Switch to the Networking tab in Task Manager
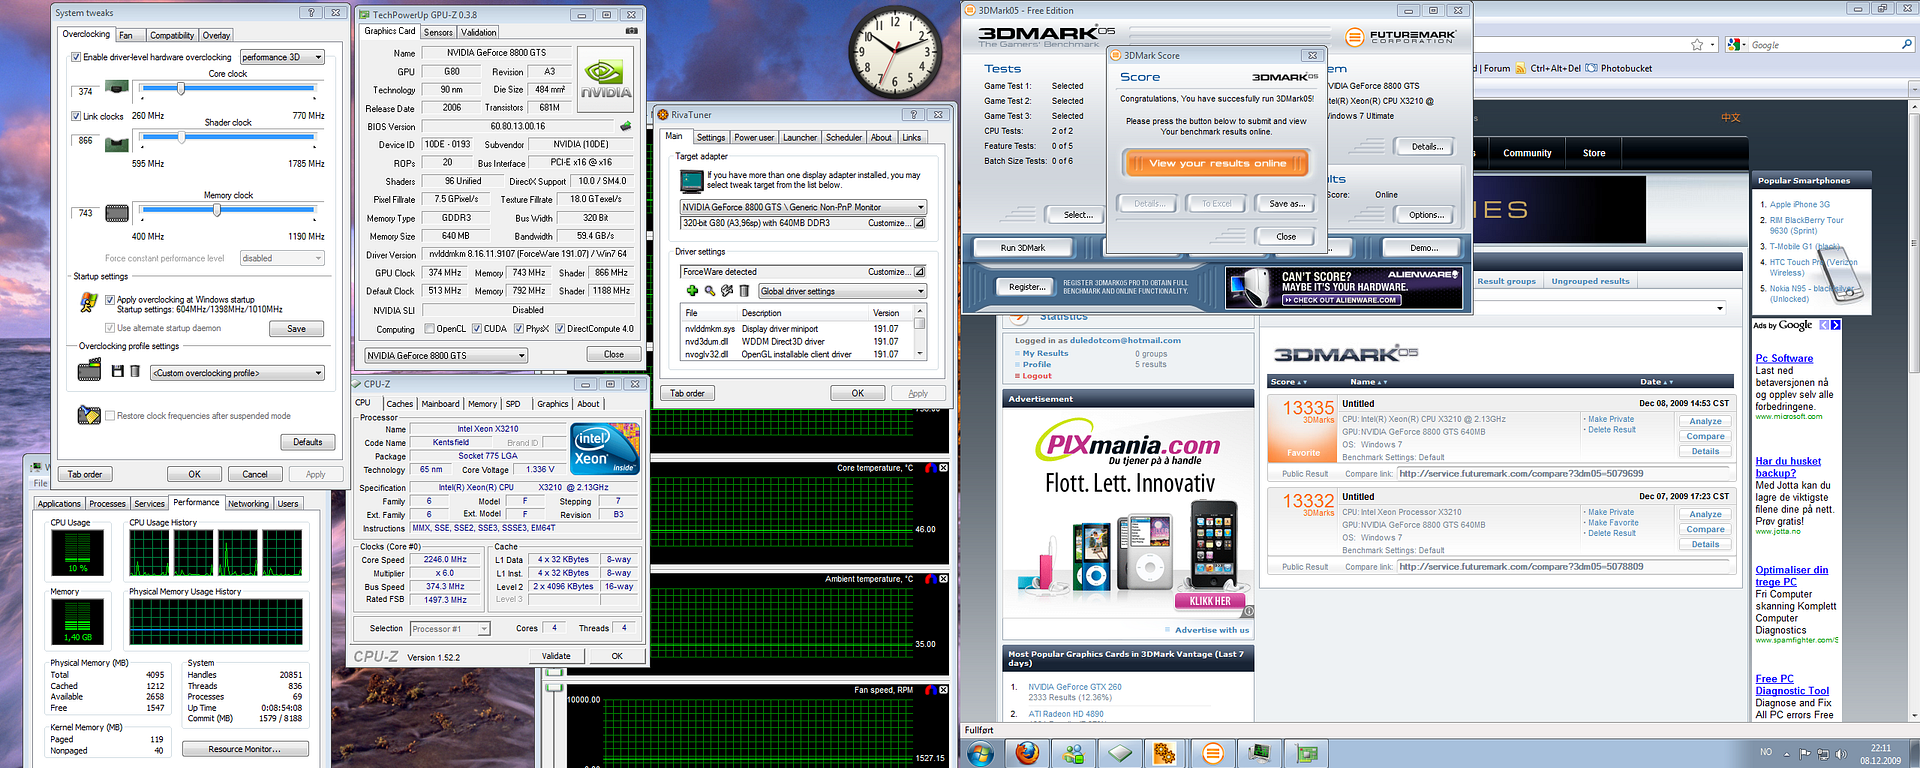The image size is (1920, 768). coord(248,504)
